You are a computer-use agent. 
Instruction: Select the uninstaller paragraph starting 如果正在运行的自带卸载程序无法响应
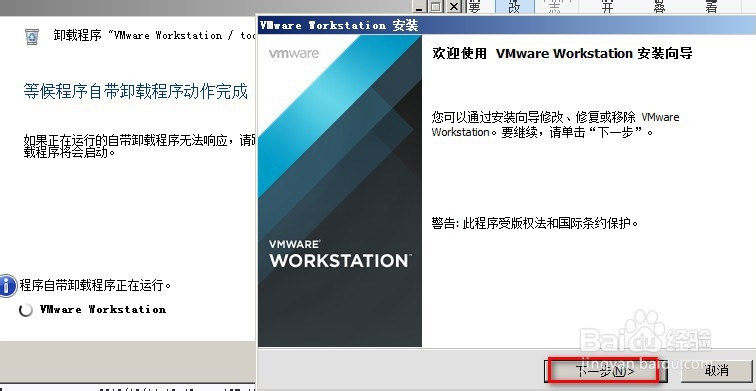click(139, 146)
